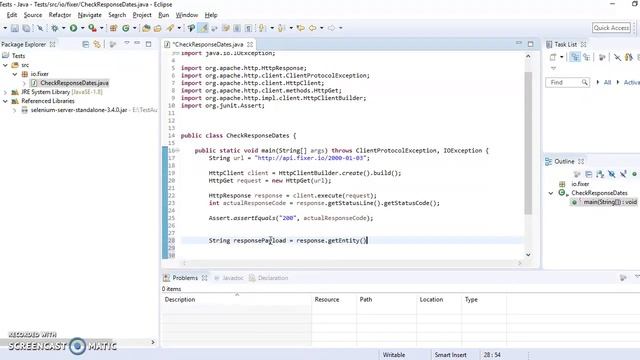
Task: Collapse All in Package Explorer
Action: coord(86,44)
